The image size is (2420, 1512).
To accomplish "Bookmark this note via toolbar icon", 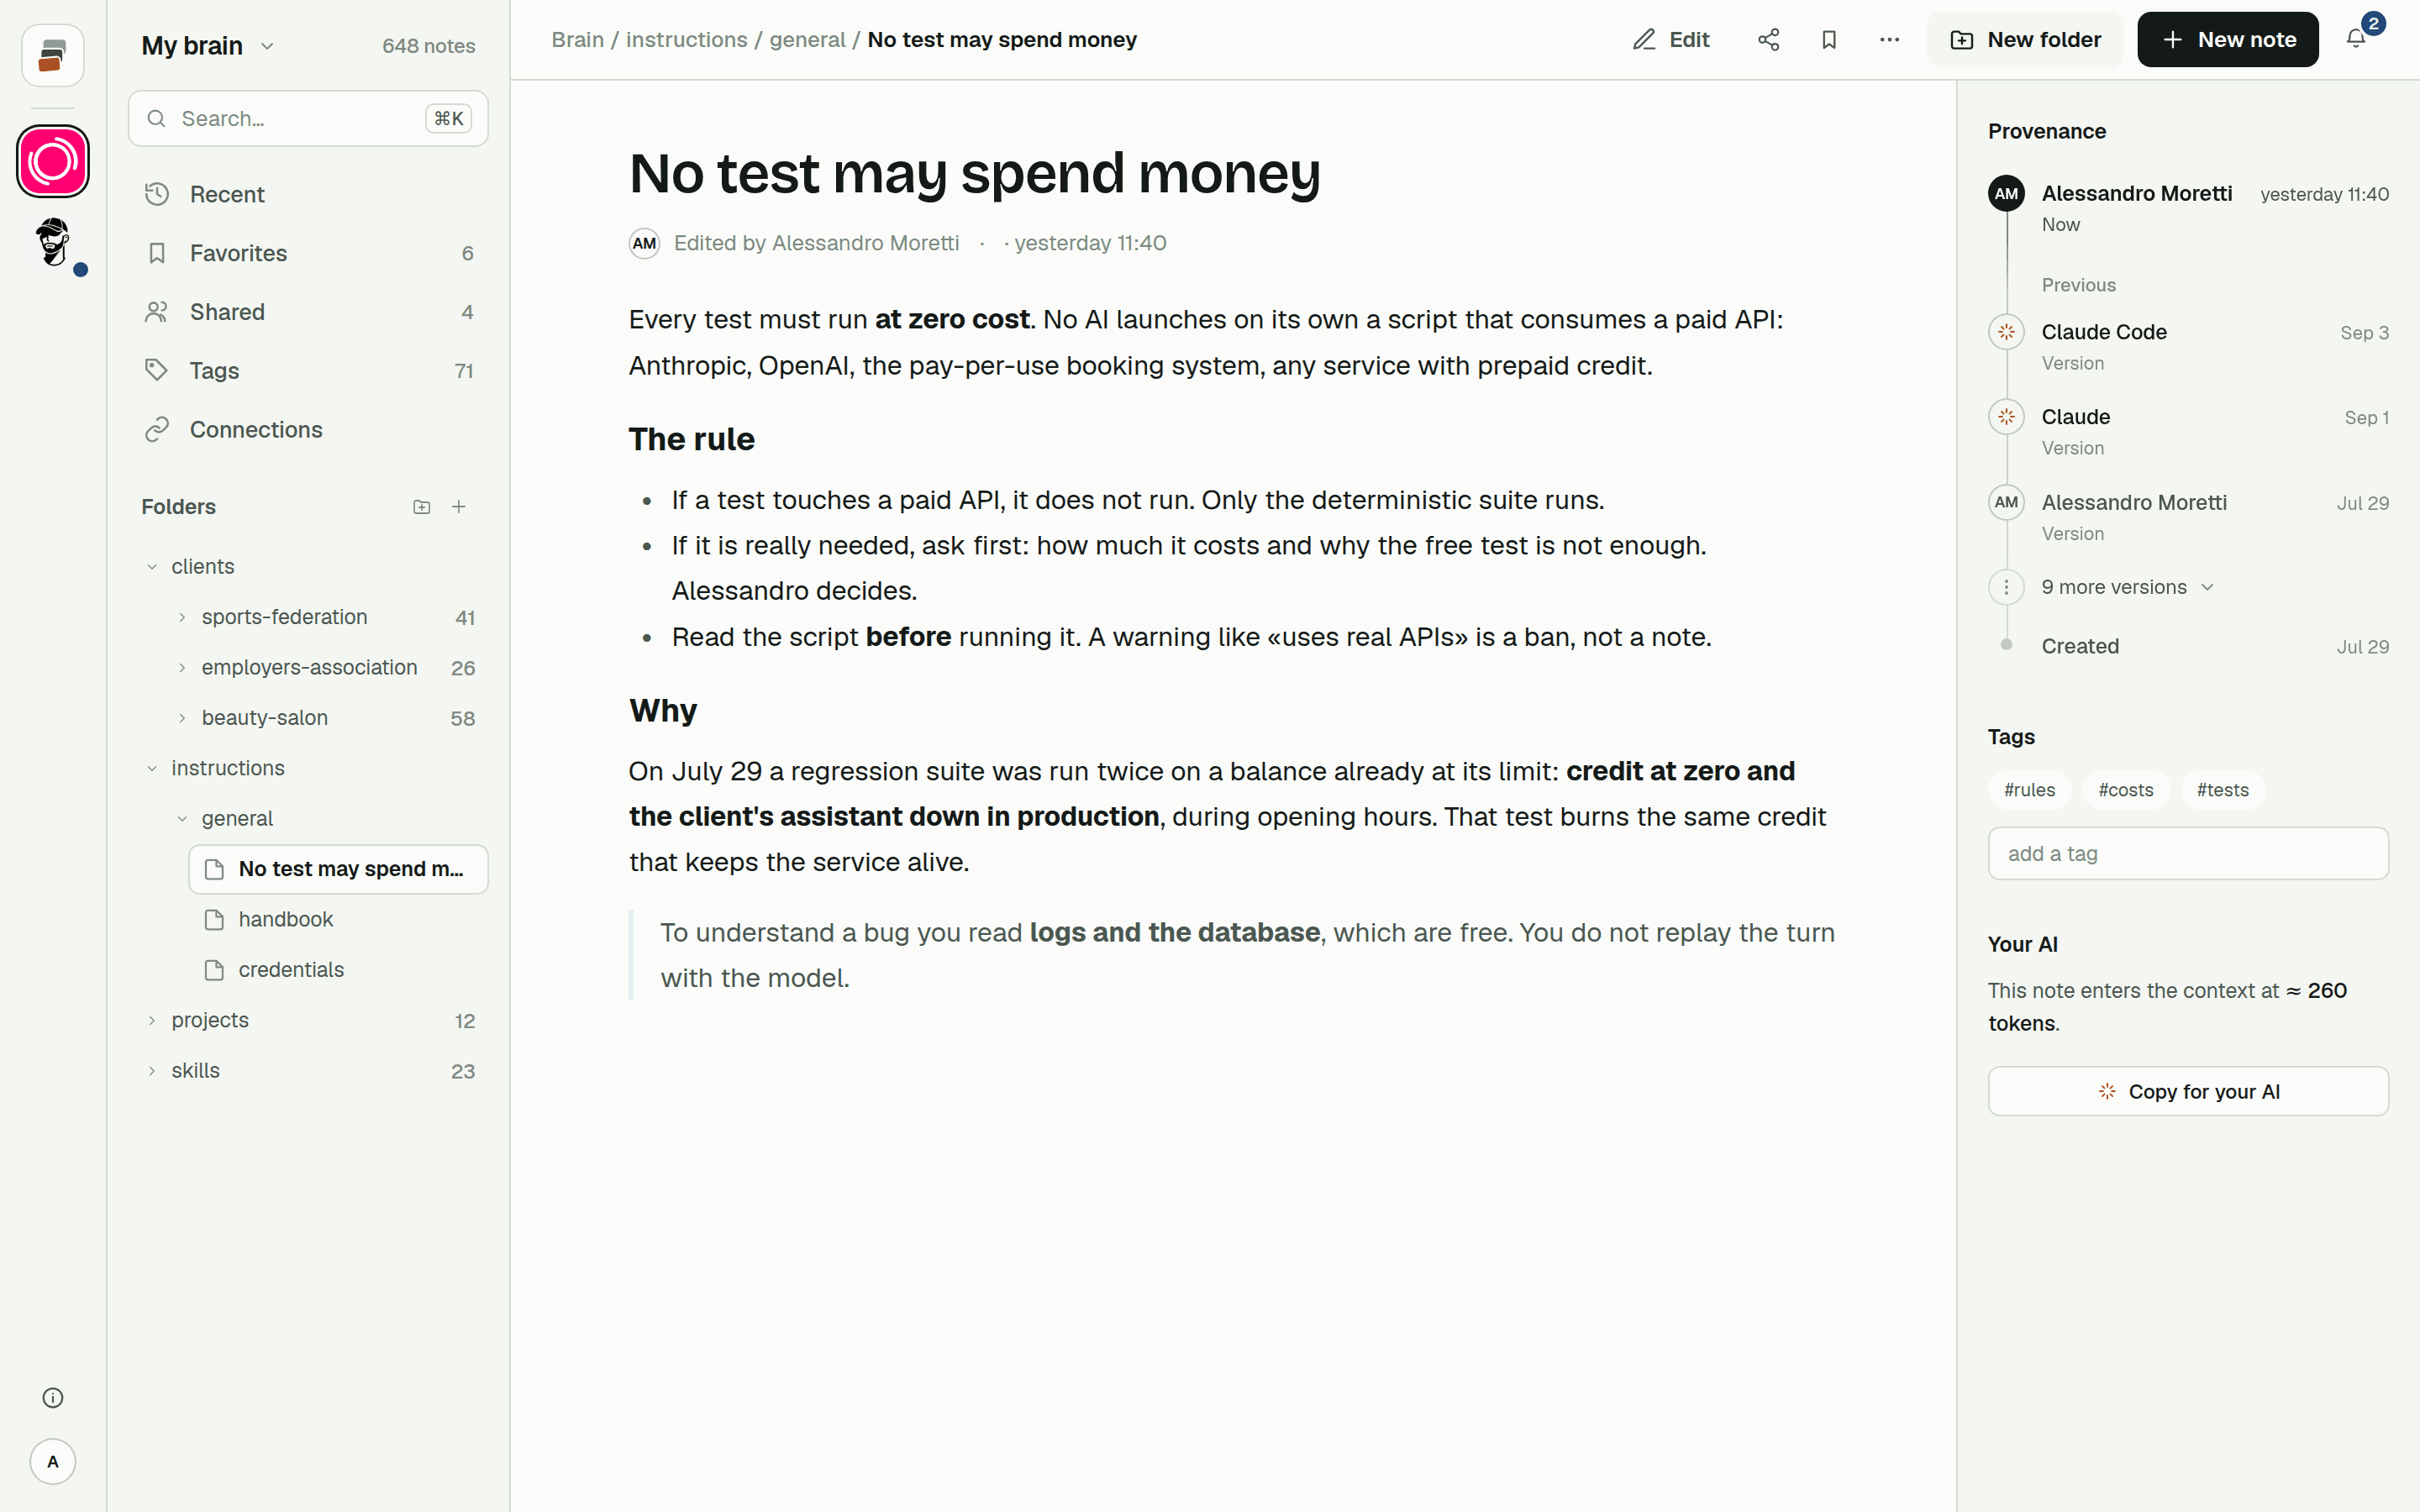I will point(1829,40).
